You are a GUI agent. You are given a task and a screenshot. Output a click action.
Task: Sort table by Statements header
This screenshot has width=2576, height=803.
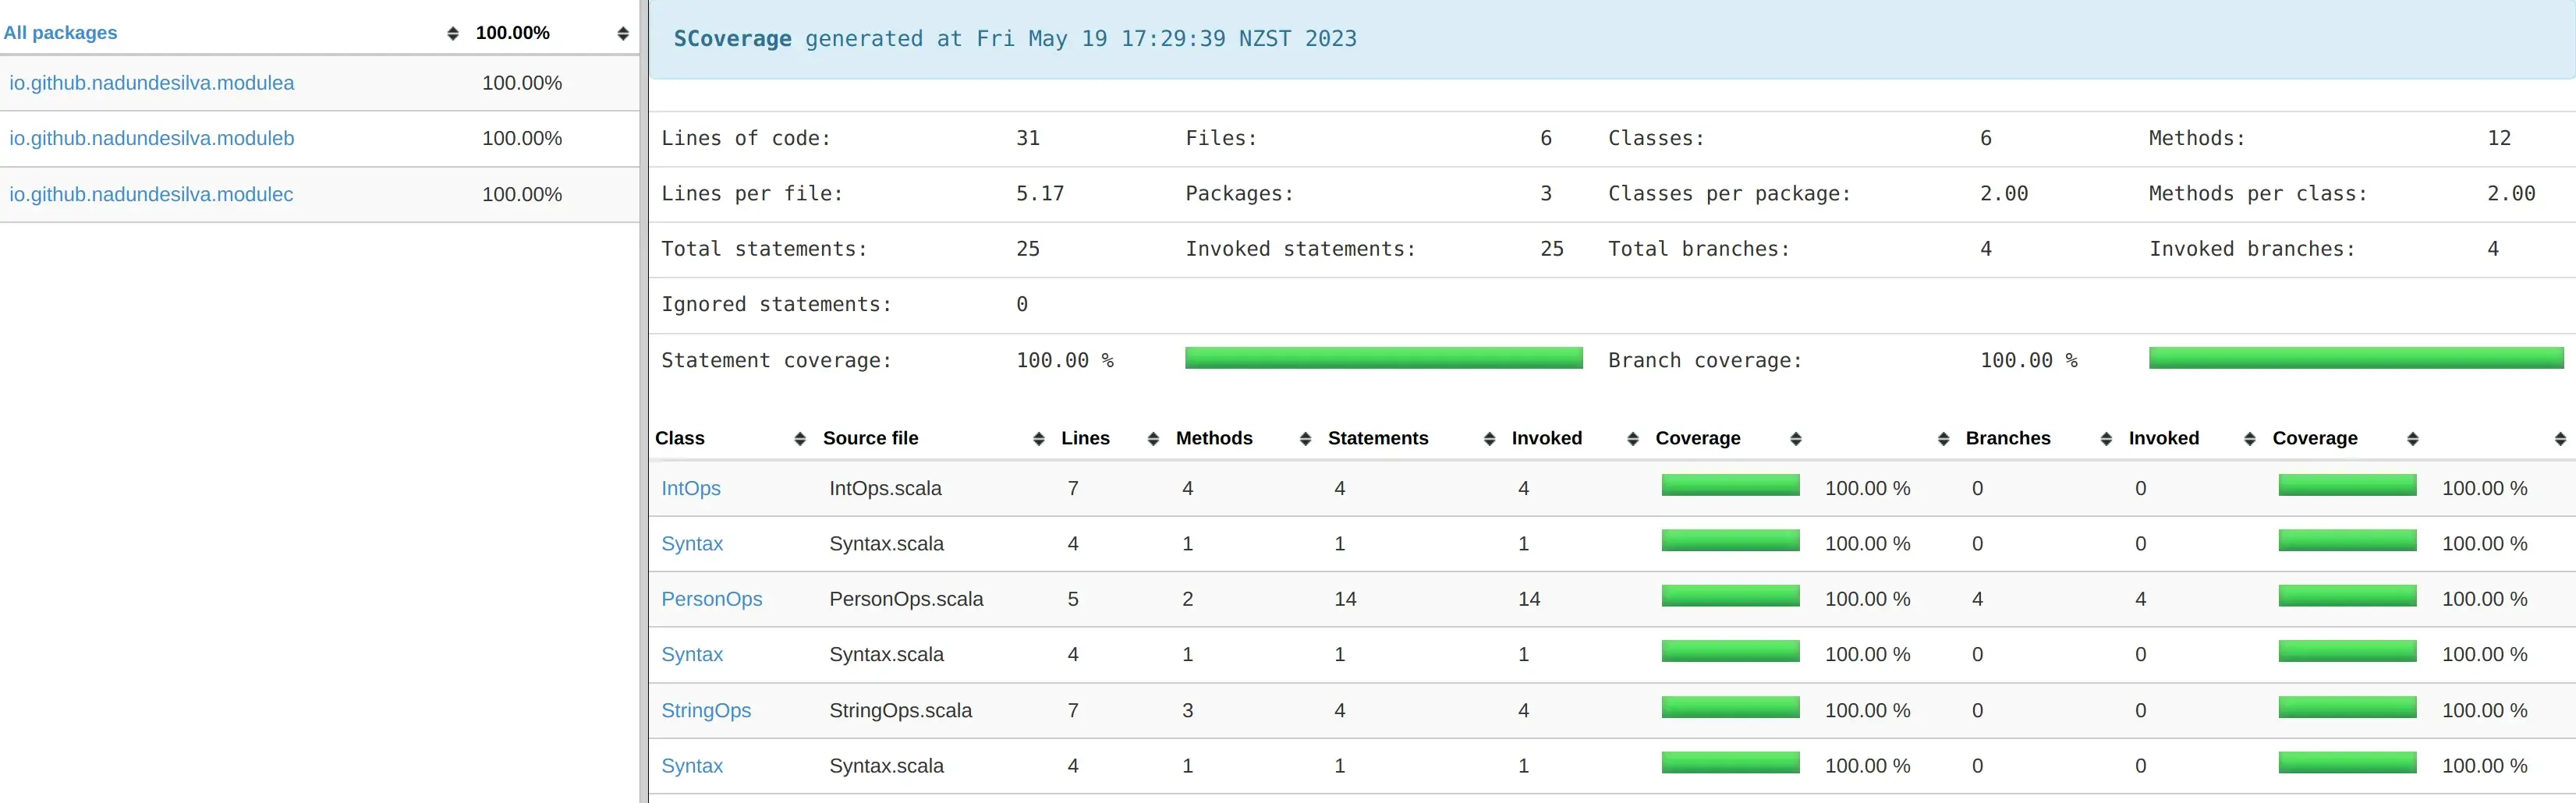point(1378,438)
